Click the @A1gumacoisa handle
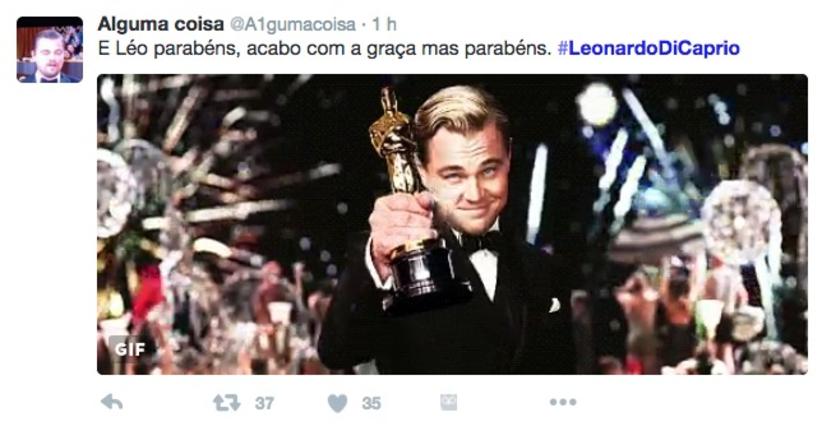 click(292, 24)
